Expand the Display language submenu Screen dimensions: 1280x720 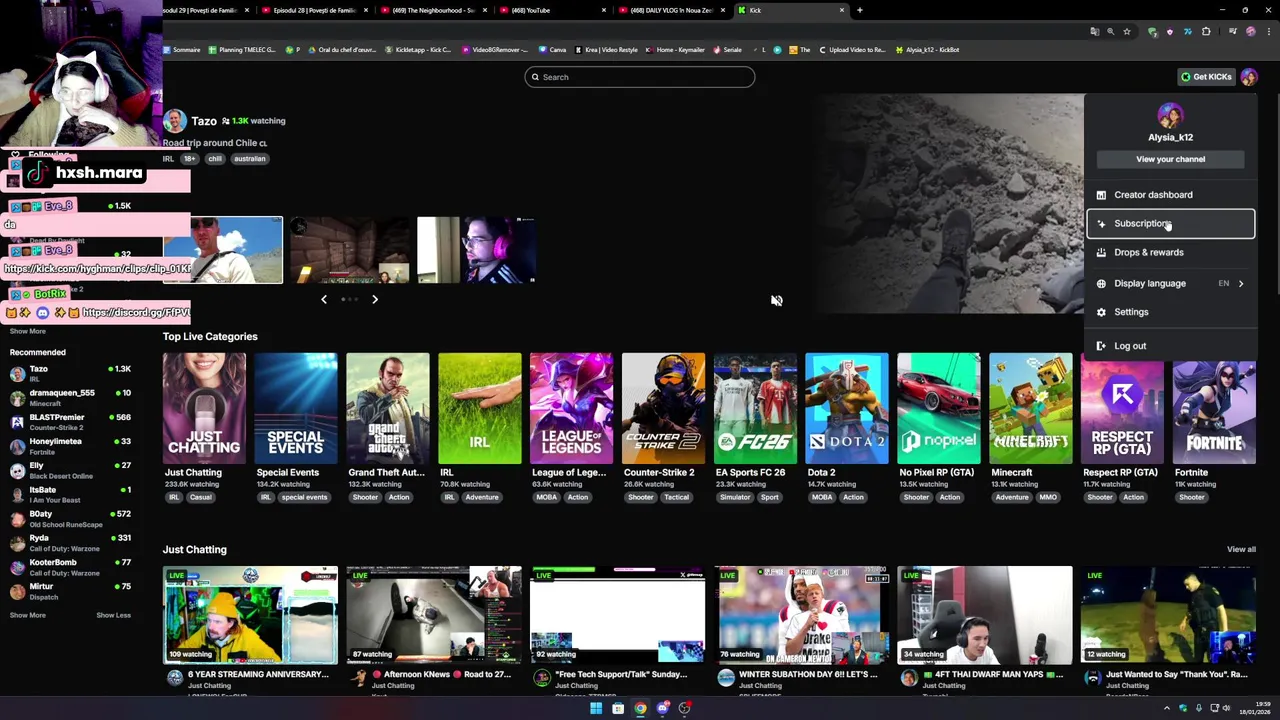point(1170,283)
